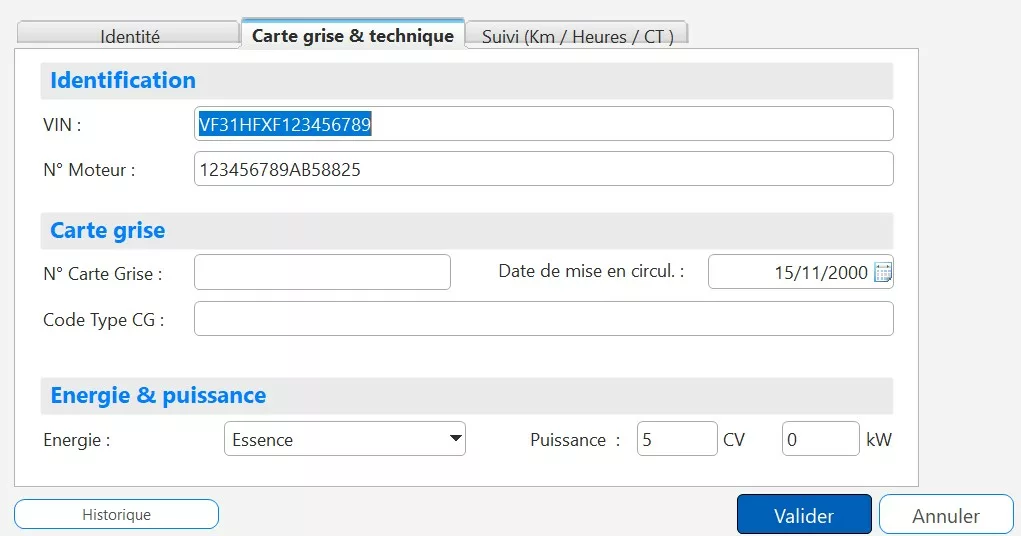Click the Carte grise section heading

[x=107, y=231]
